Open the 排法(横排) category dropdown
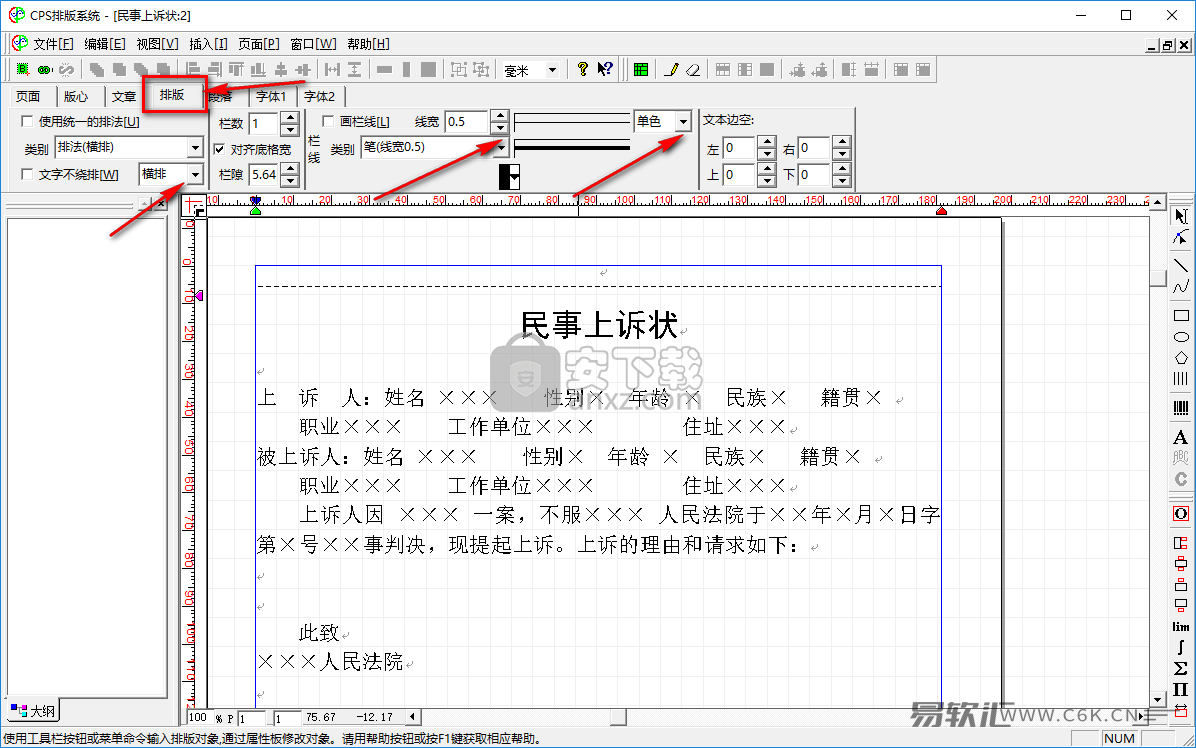The height and width of the screenshot is (748, 1196). point(195,147)
